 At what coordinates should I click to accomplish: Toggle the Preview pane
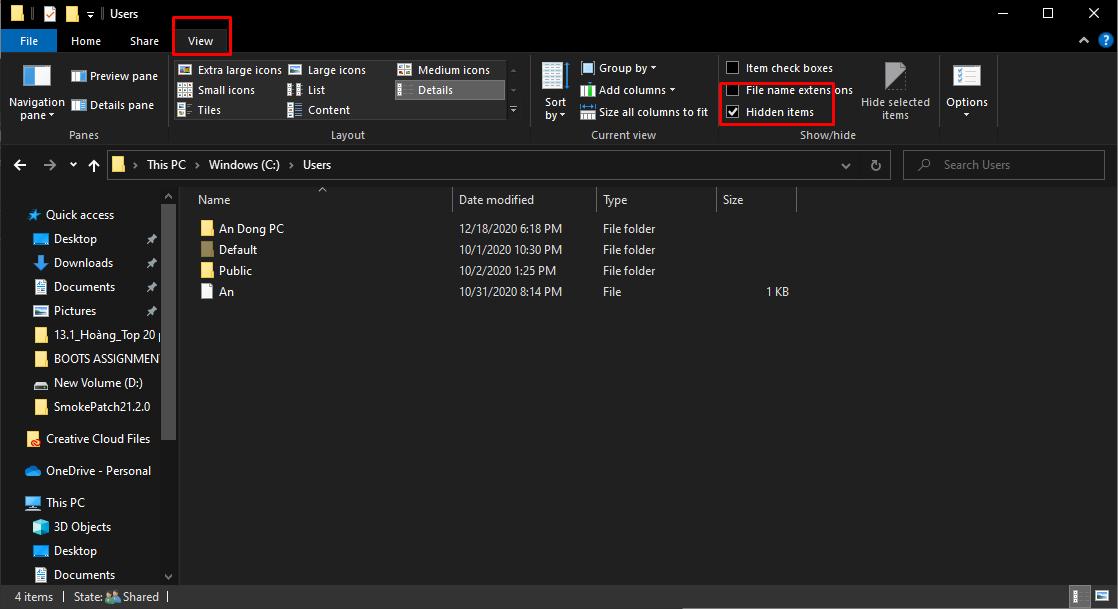114,76
